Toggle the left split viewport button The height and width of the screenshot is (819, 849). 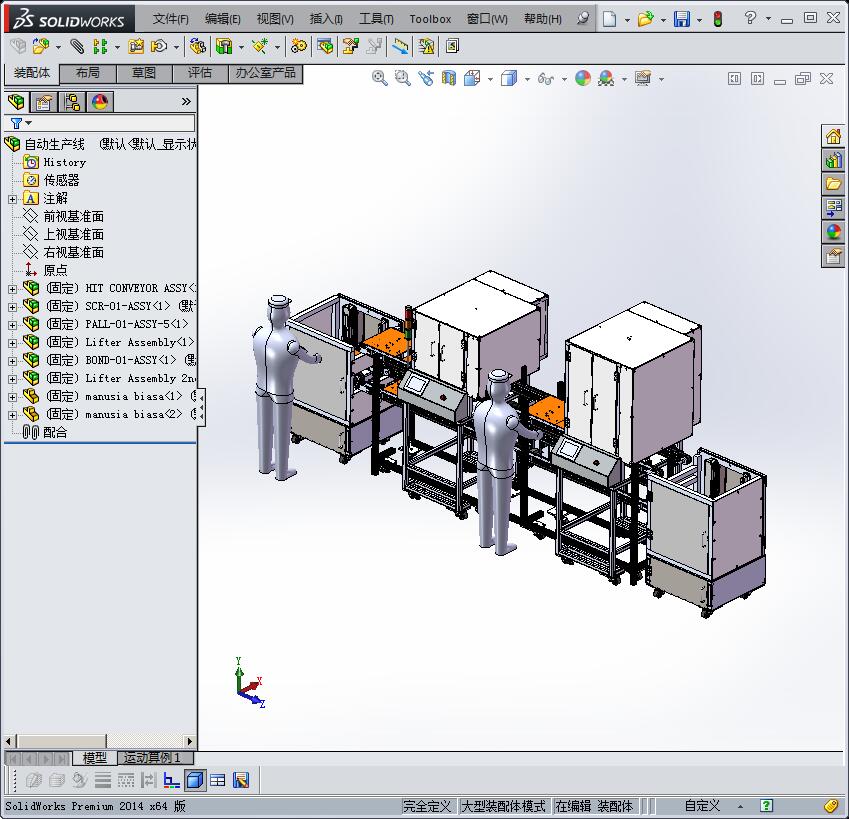point(734,79)
